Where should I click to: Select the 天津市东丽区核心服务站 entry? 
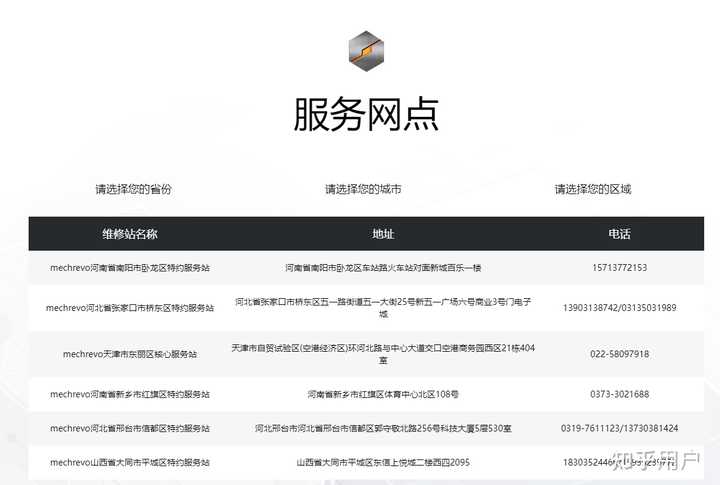coord(130,354)
